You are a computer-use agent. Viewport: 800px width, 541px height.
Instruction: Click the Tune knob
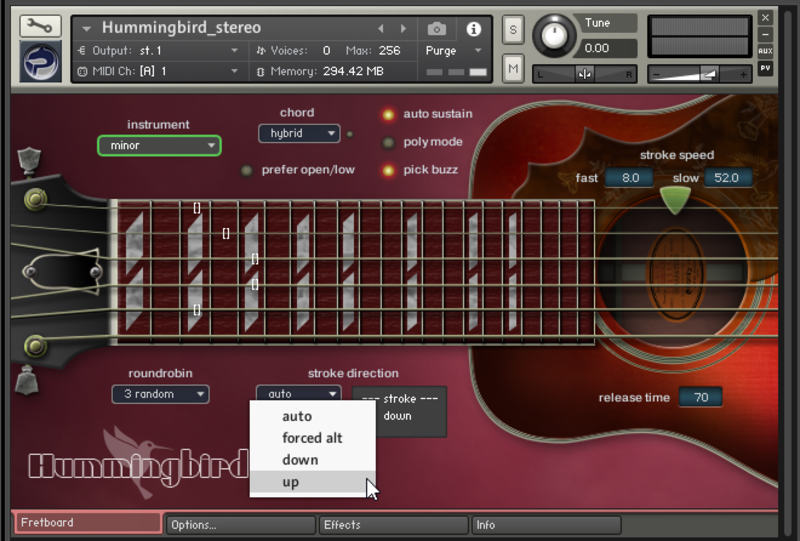(554, 36)
